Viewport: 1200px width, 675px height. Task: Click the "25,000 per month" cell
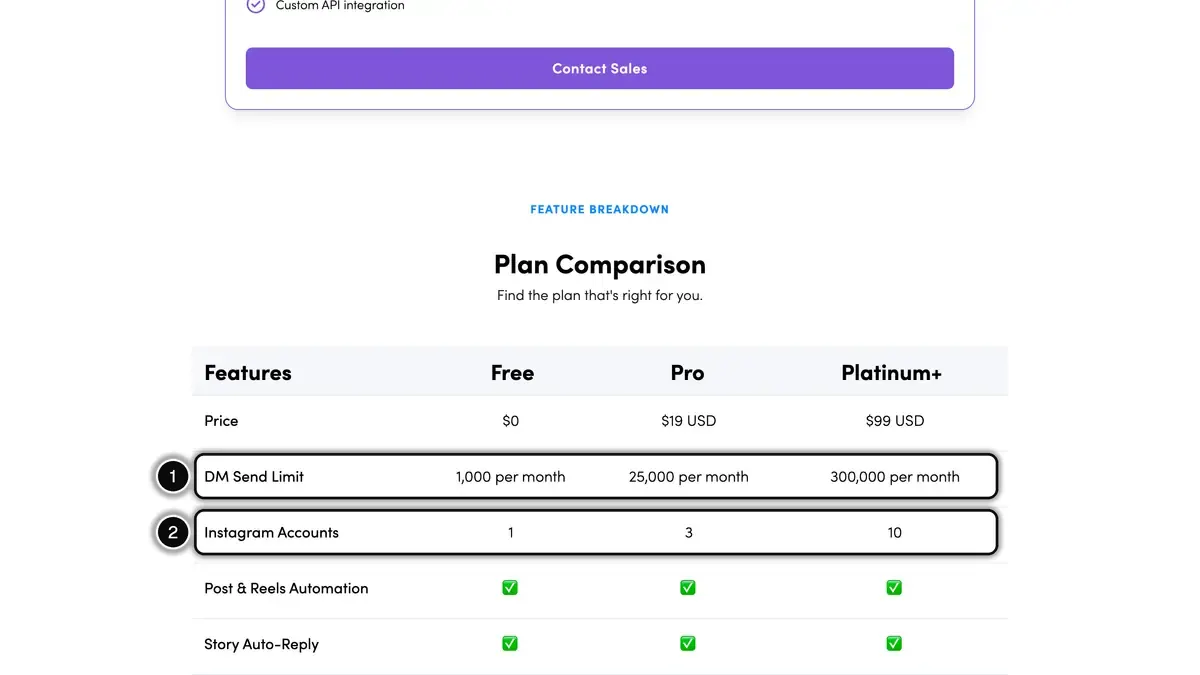689,477
